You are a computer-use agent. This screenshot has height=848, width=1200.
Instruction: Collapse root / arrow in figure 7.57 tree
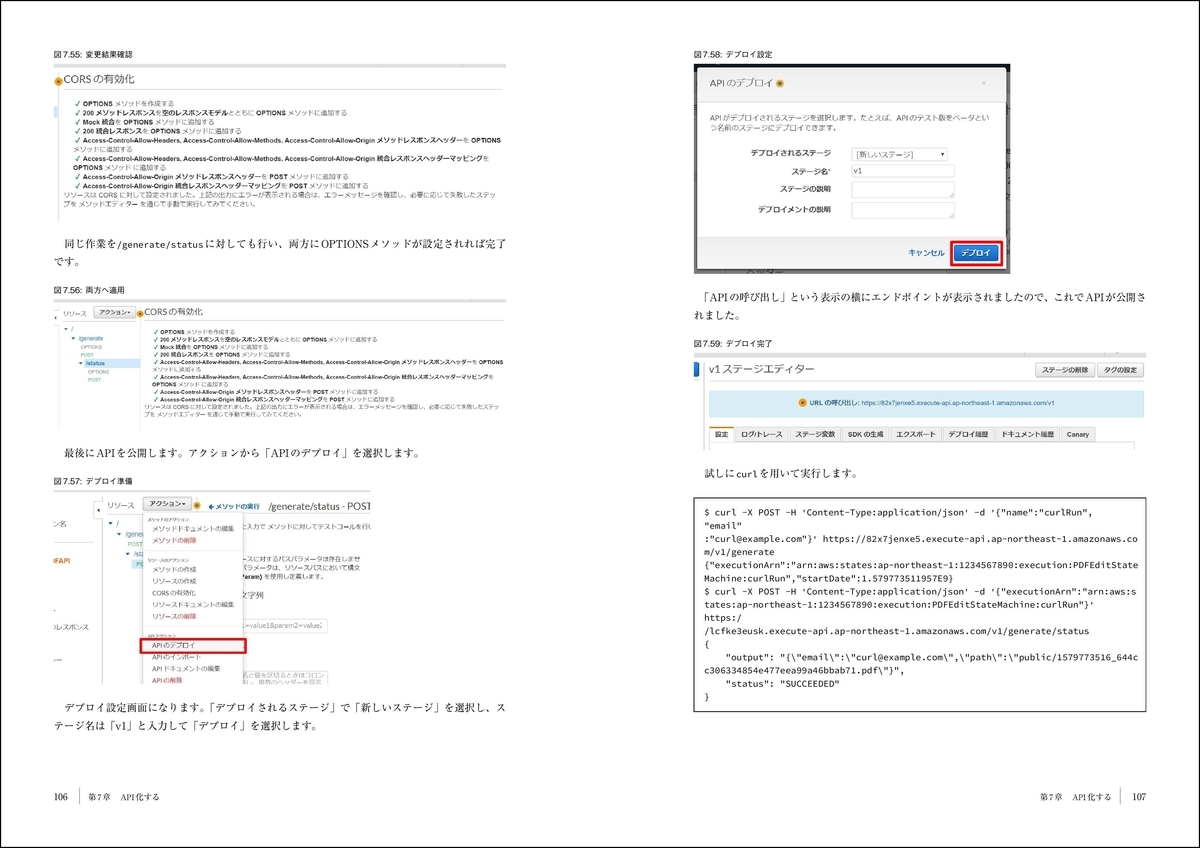(110, 523)
